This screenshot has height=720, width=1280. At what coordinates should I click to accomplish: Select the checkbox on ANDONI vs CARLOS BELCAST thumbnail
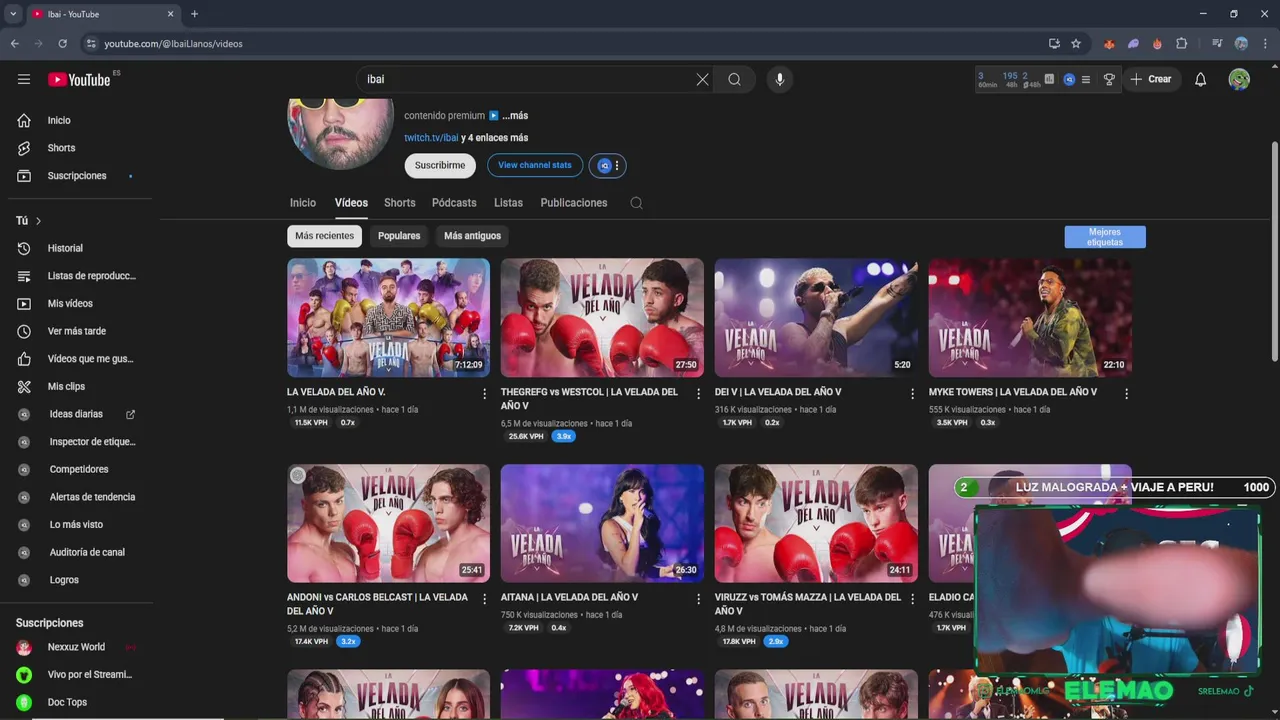tap(298, 476)
